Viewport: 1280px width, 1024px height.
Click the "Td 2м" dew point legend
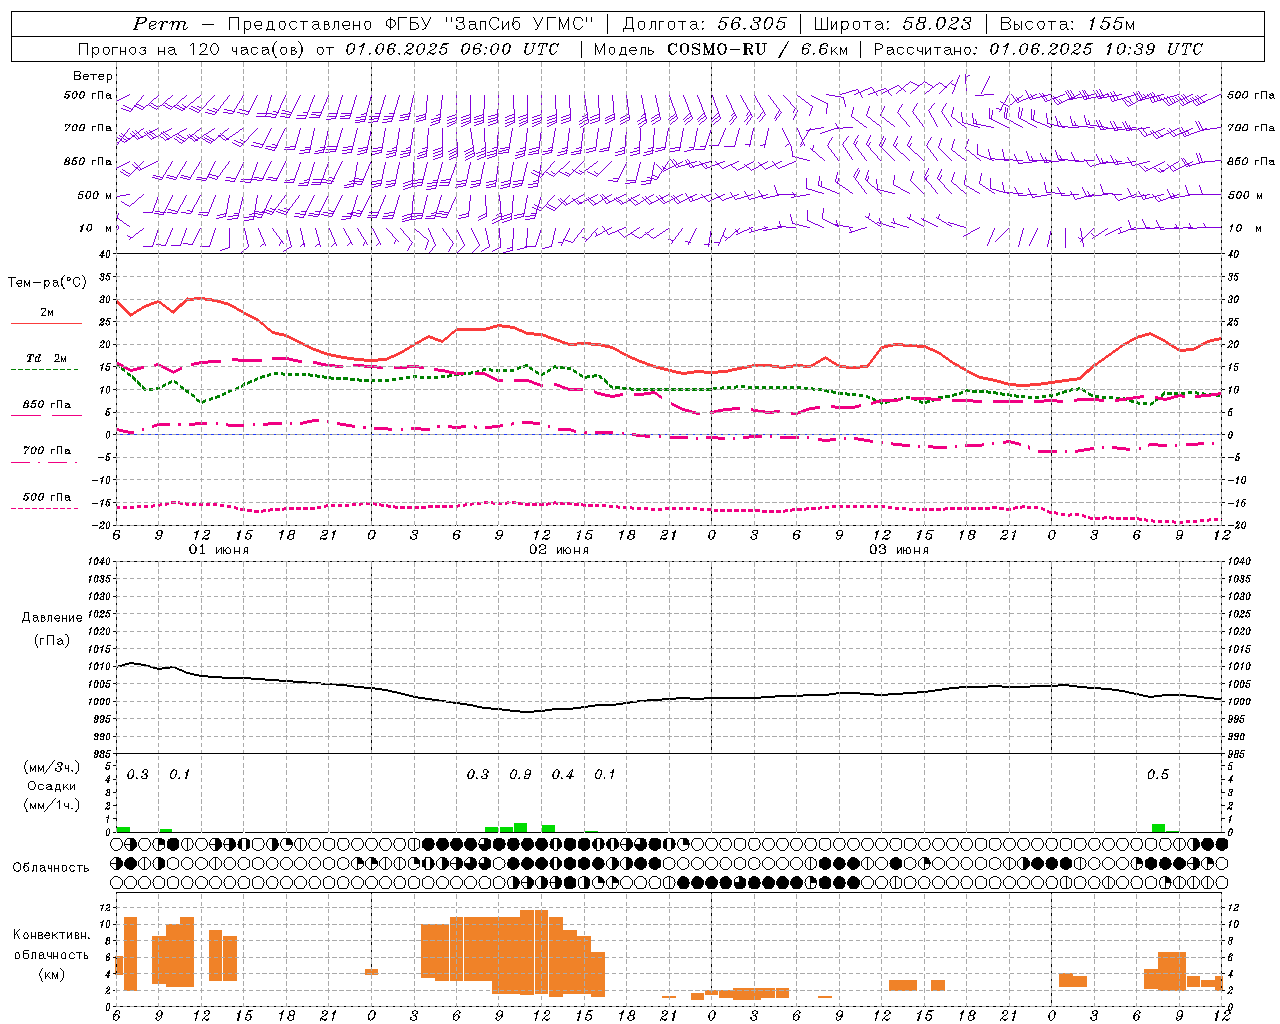point(47,358)
